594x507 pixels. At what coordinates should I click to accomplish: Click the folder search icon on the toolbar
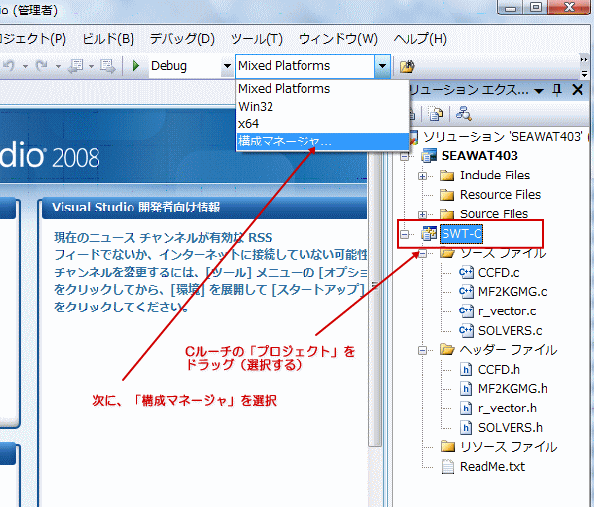coord(407,66)
